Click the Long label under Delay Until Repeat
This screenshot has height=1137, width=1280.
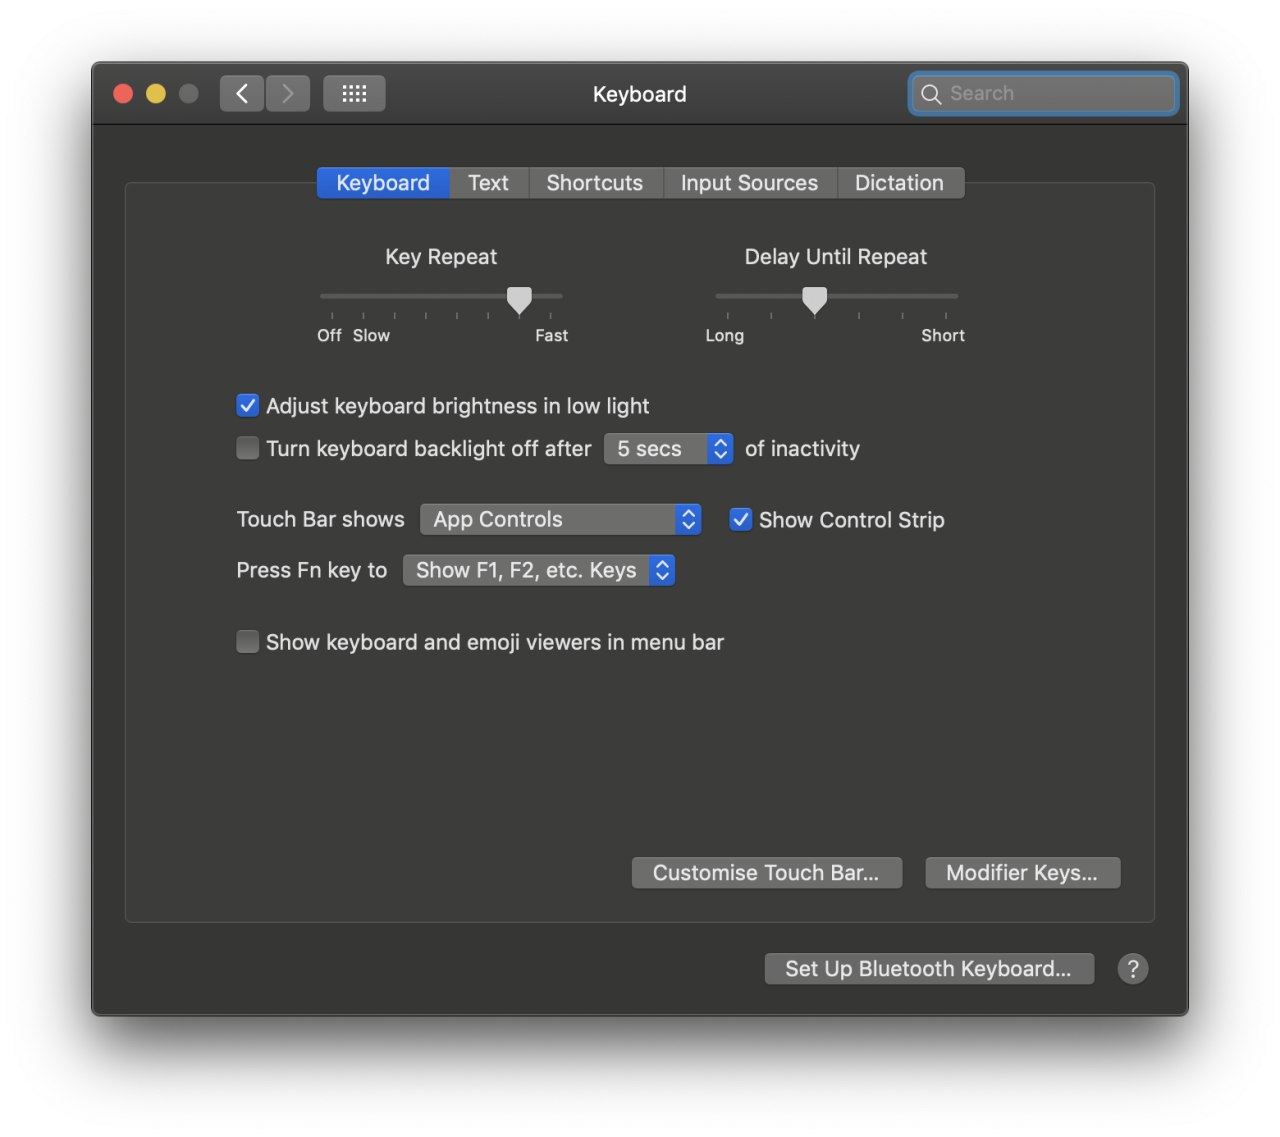(x=725, y=336)
